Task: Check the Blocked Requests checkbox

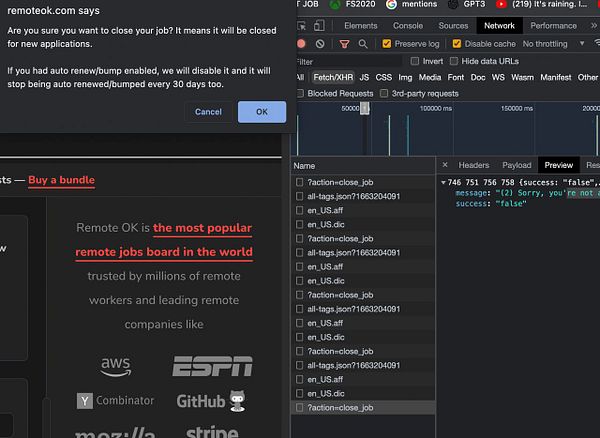Action: click(x=300, y=93)
